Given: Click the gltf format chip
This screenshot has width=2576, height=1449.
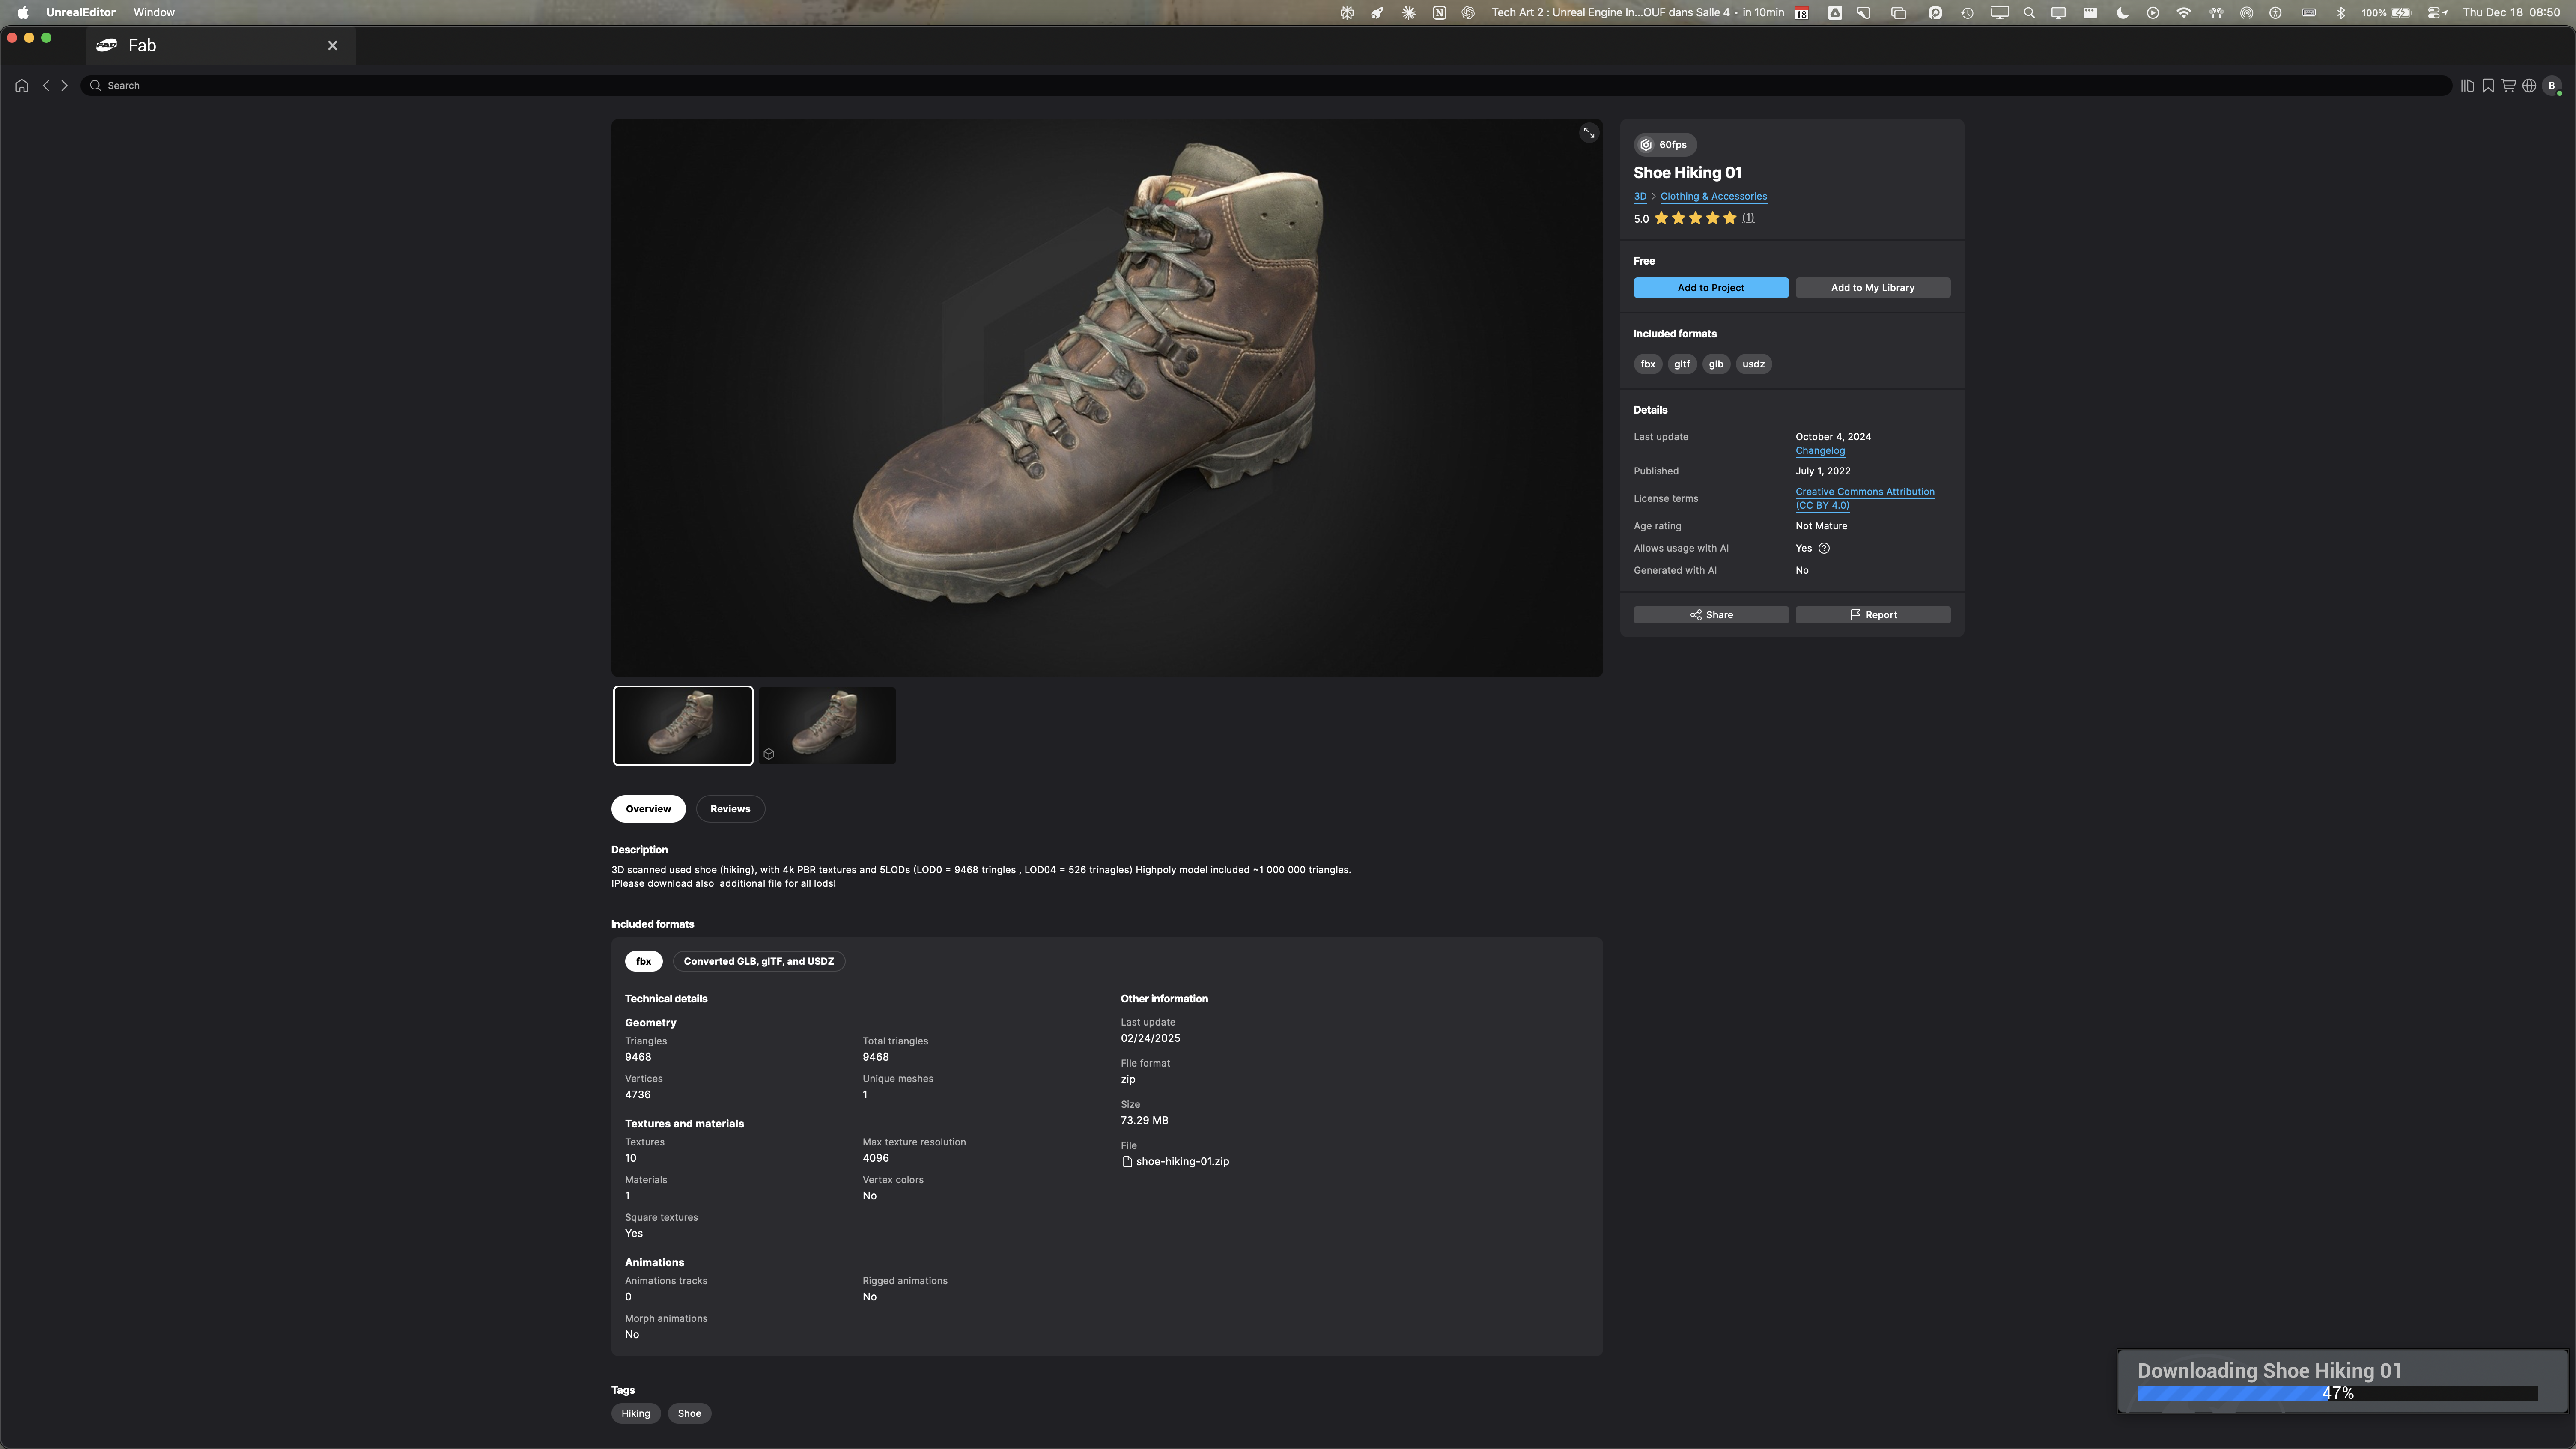Looking at the screenshot, I should tap(1682, 365).
